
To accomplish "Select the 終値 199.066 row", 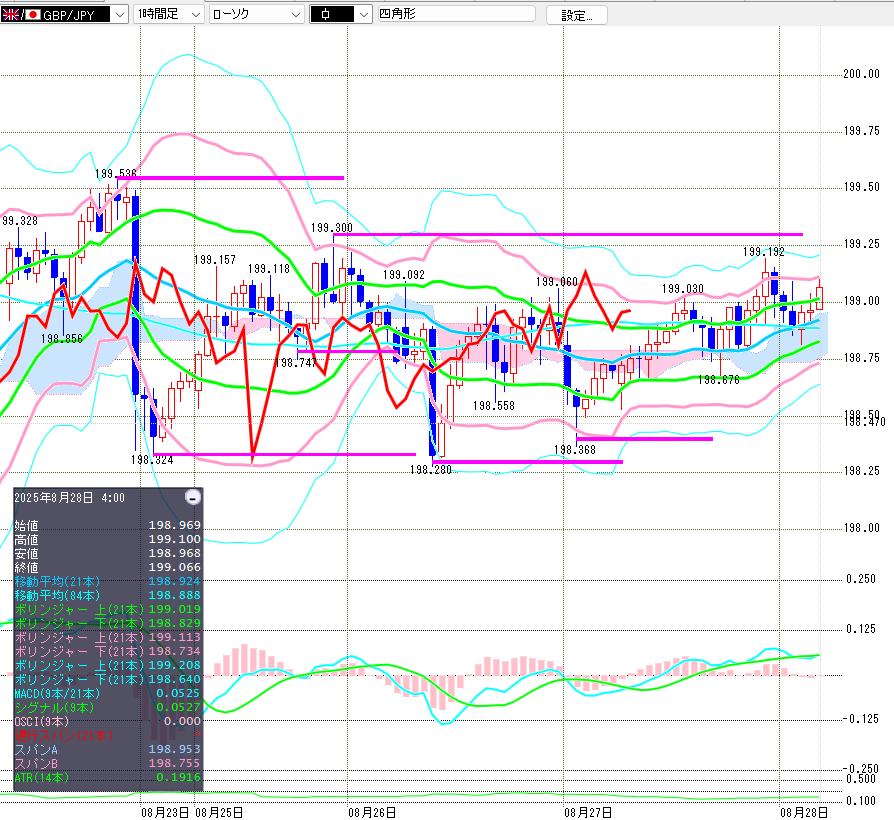I will point(108,567).
